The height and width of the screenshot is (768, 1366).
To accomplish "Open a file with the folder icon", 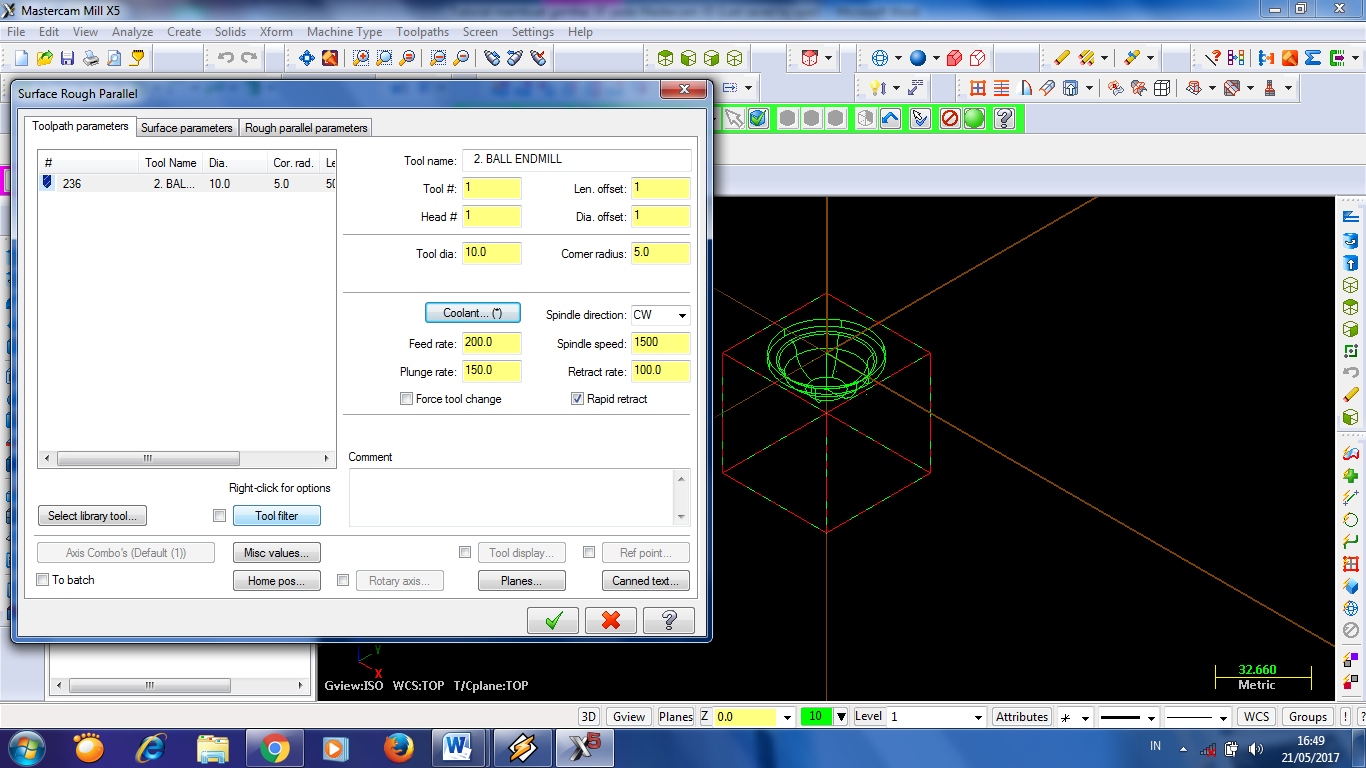I will pyautogui.click(x=45, y=58).
